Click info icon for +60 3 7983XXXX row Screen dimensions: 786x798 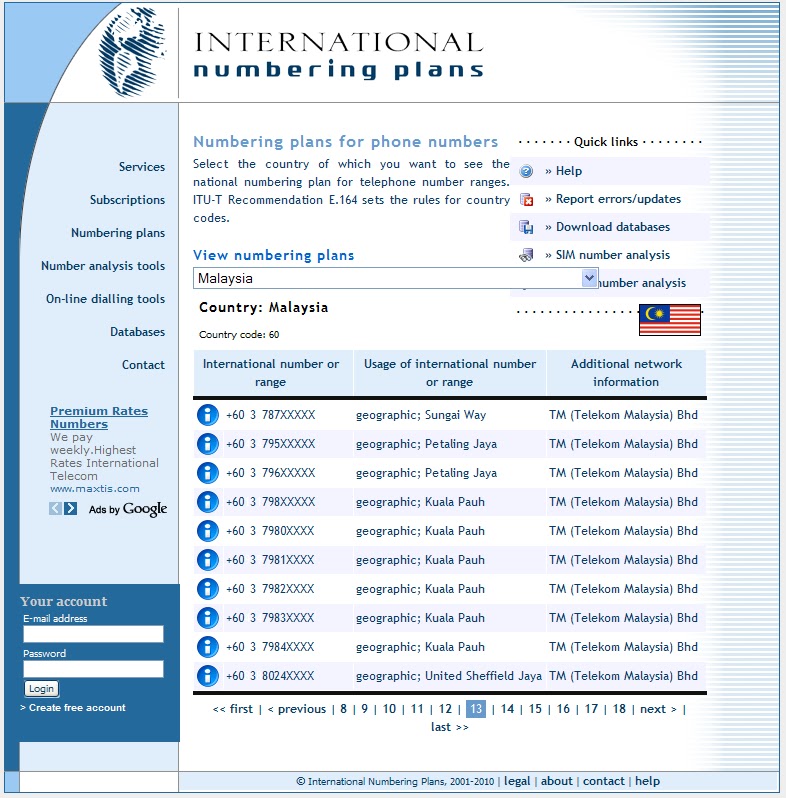[208, 618]
